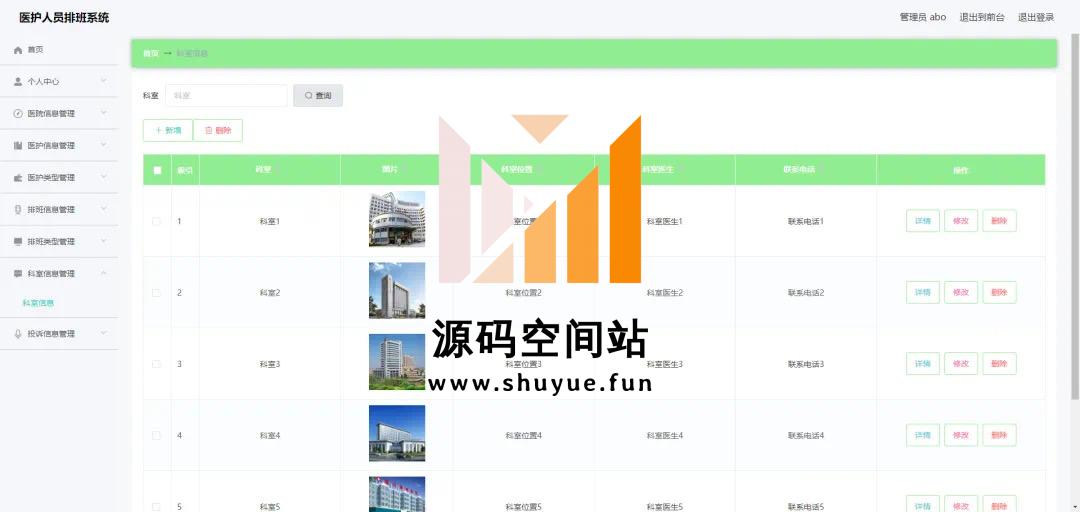Go to 首页 via the breadcrumb

coord(150,53)
